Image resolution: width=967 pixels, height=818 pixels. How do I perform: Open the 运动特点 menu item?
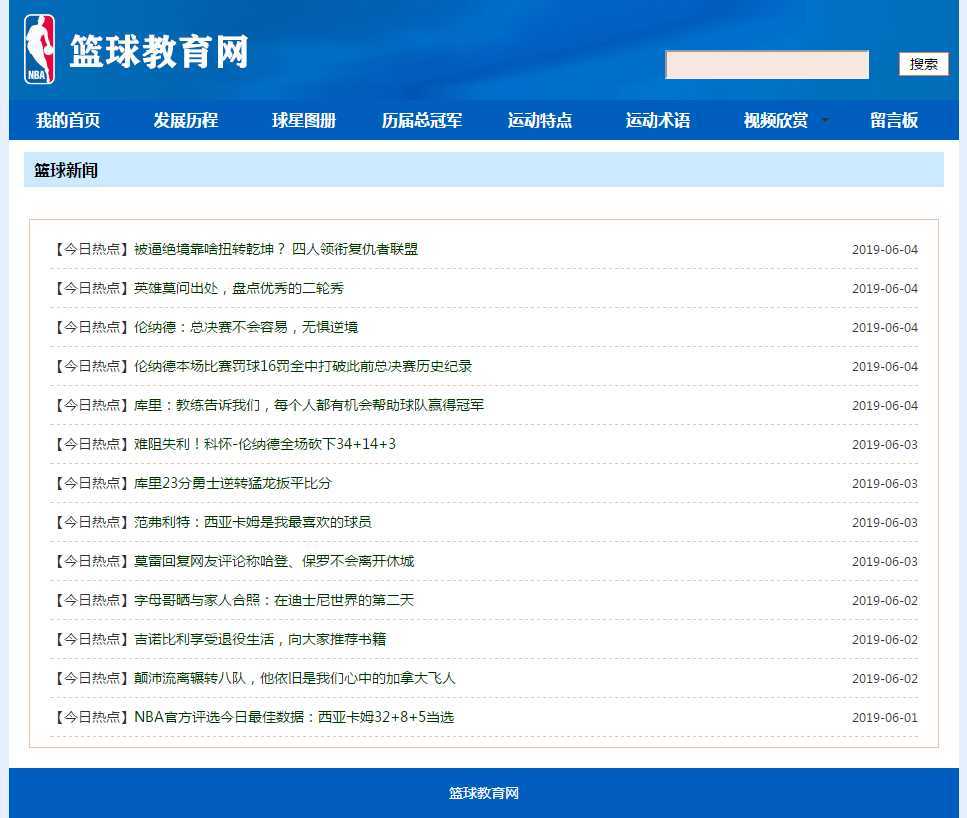(540, 121)
